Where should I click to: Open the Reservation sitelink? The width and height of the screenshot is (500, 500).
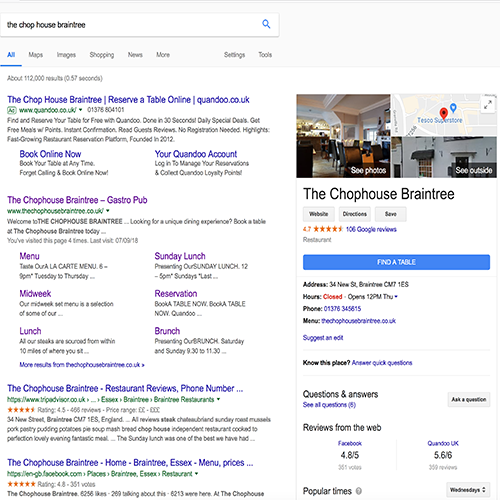[x=176, y=294]
